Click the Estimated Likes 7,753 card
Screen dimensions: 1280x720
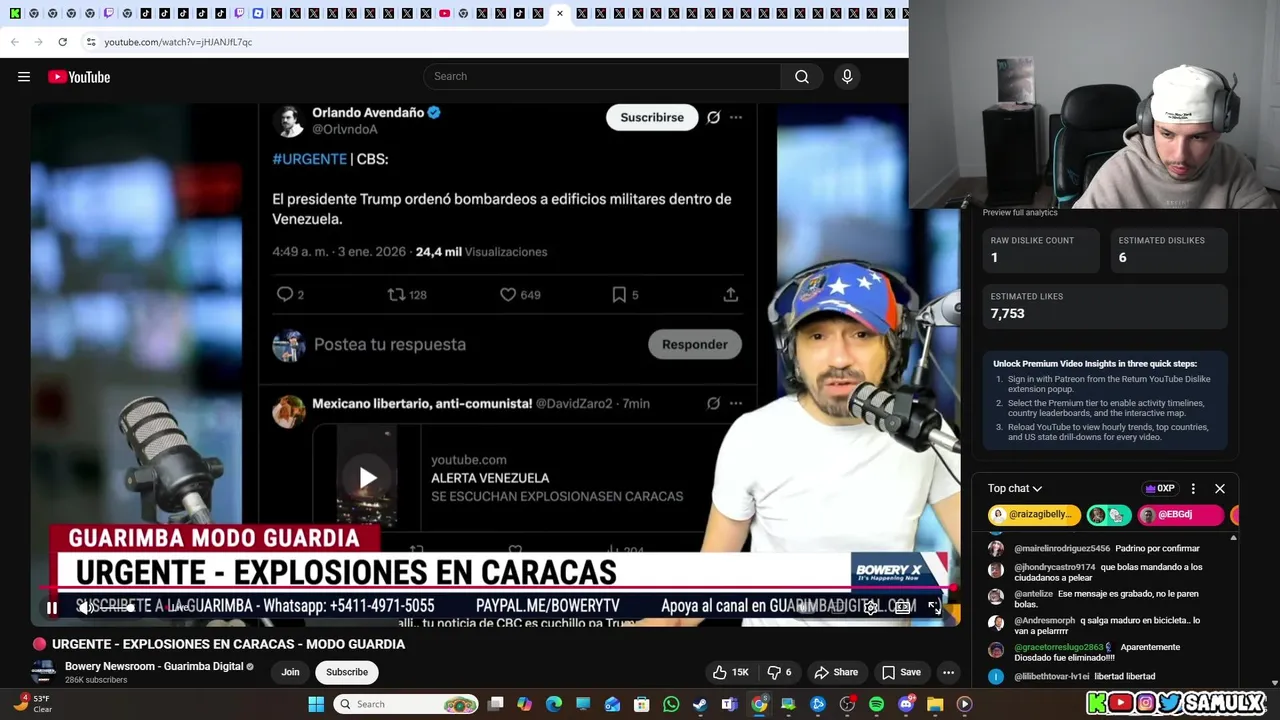click(1105, 306)
